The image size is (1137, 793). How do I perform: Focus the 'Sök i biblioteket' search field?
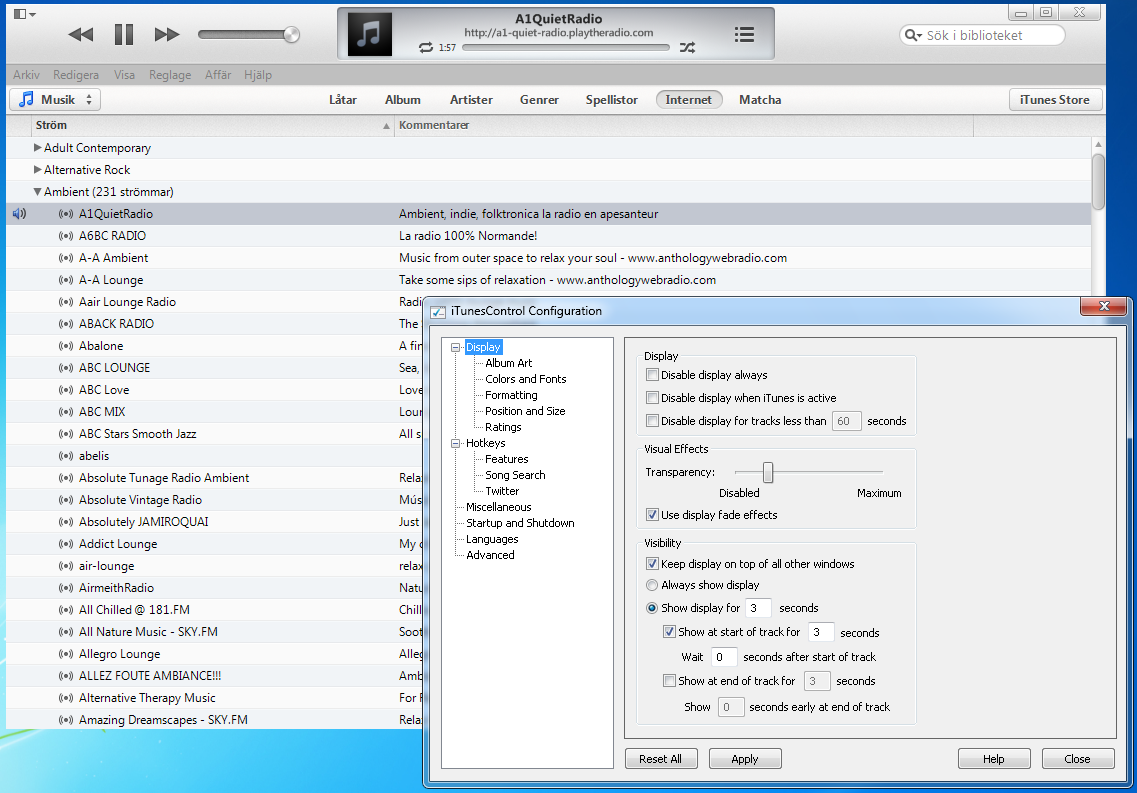click(x=983, y=36)
